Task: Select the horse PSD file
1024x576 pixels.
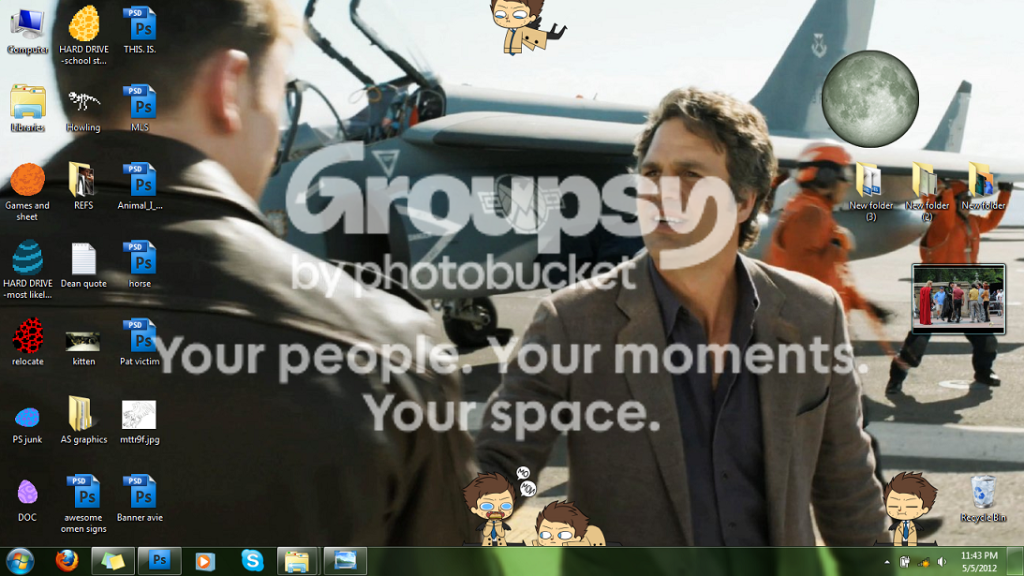Action: [x=140, y=264]
